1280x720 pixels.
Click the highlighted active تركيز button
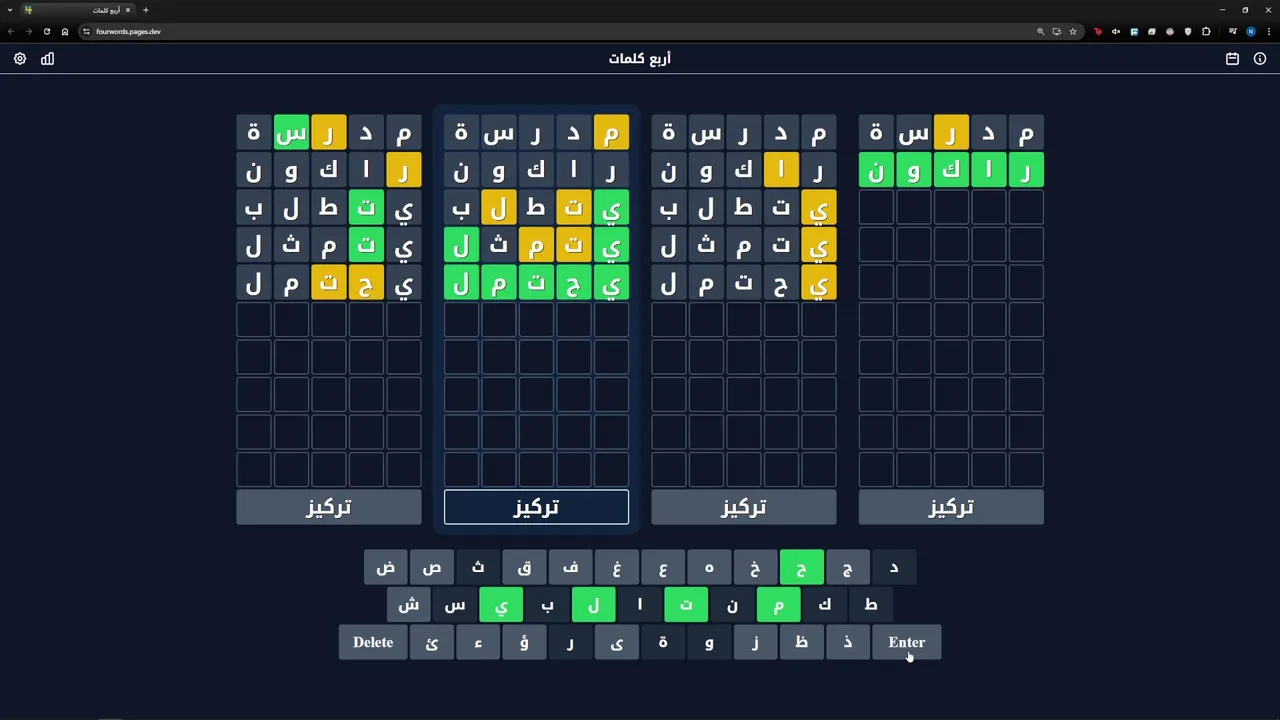click(x=536, y=507)
